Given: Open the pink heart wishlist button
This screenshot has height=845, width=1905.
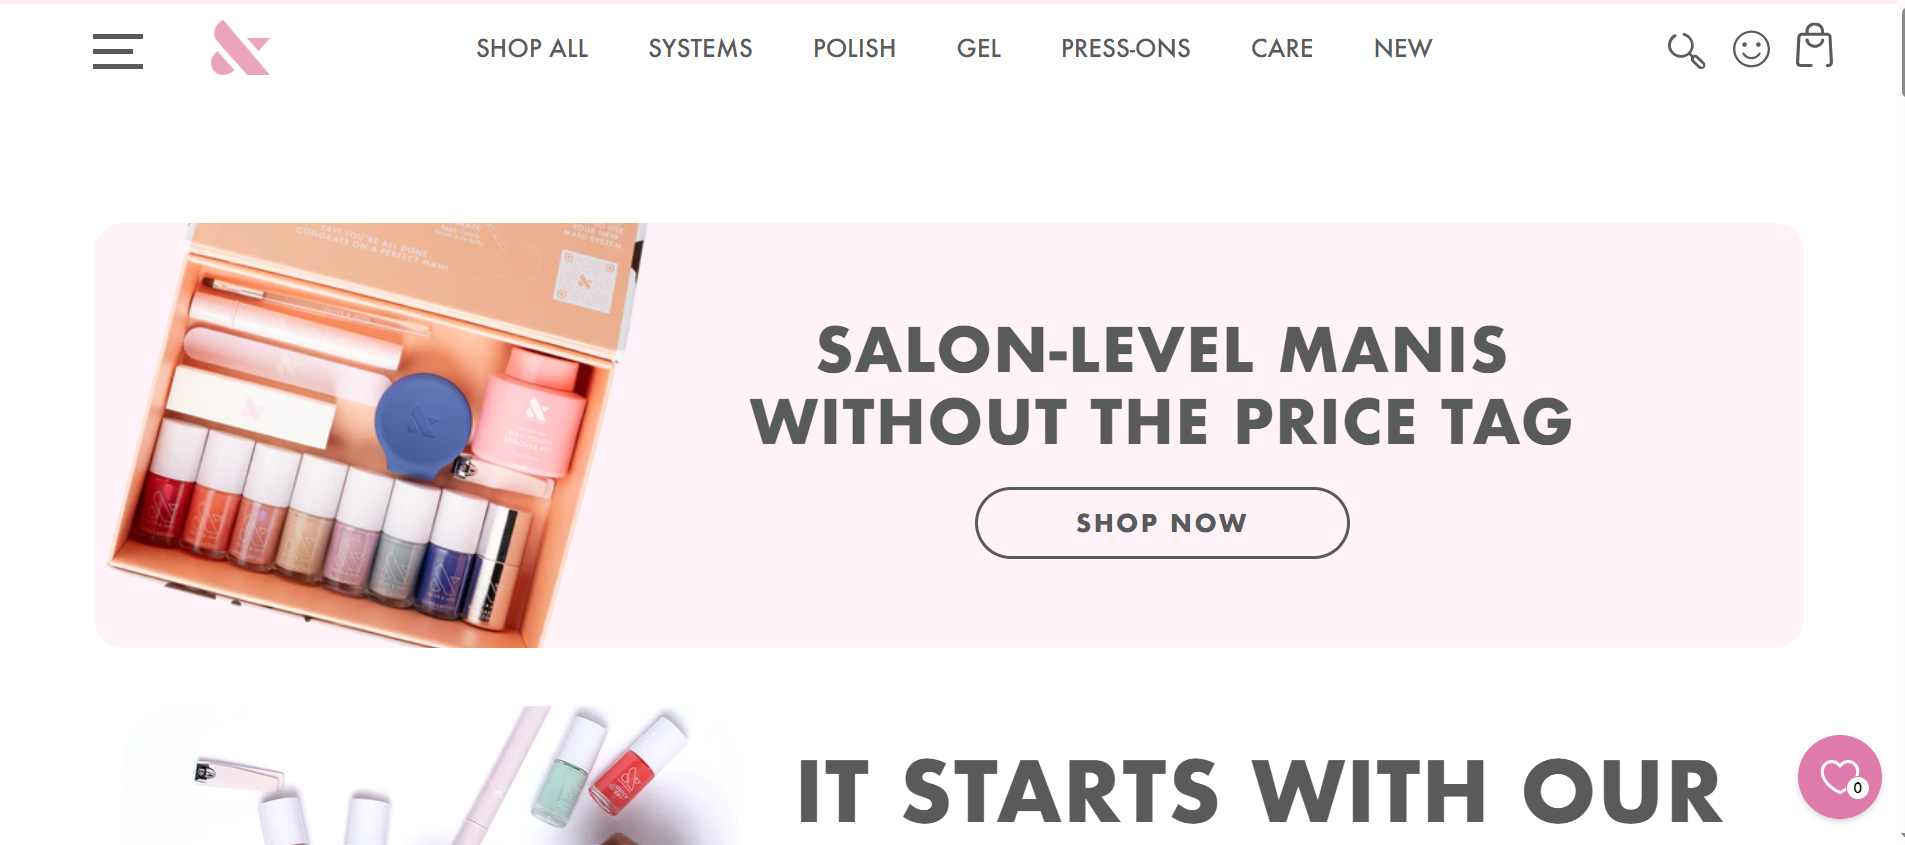Looking at the screenshot, I should [x=1839, y=777].
